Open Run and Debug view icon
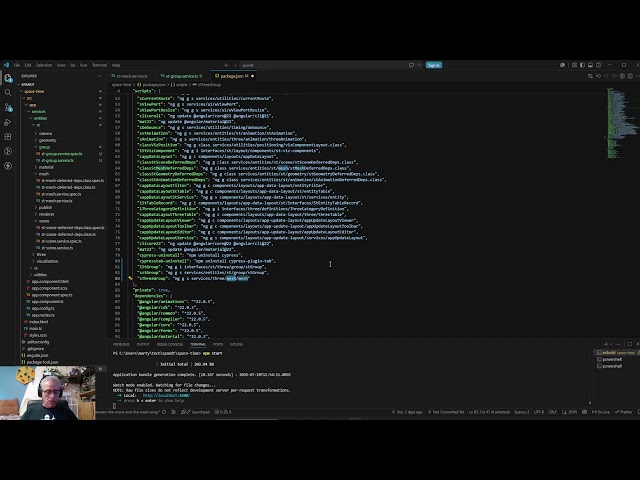This screenshot has height=480, width=640. coord(8,122)
